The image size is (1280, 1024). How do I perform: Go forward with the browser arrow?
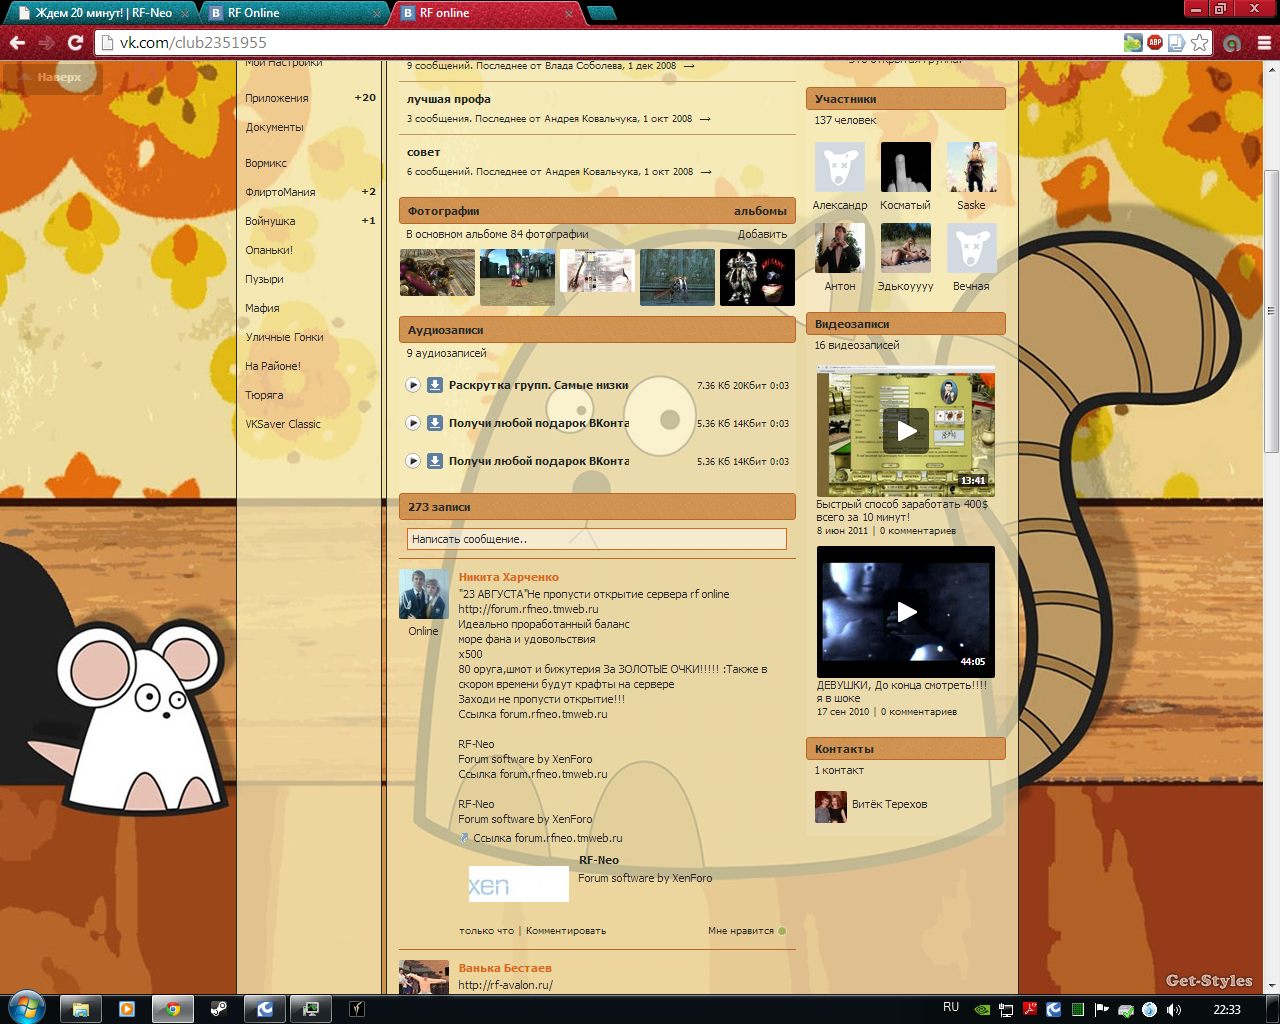click(x=46, y=43)
